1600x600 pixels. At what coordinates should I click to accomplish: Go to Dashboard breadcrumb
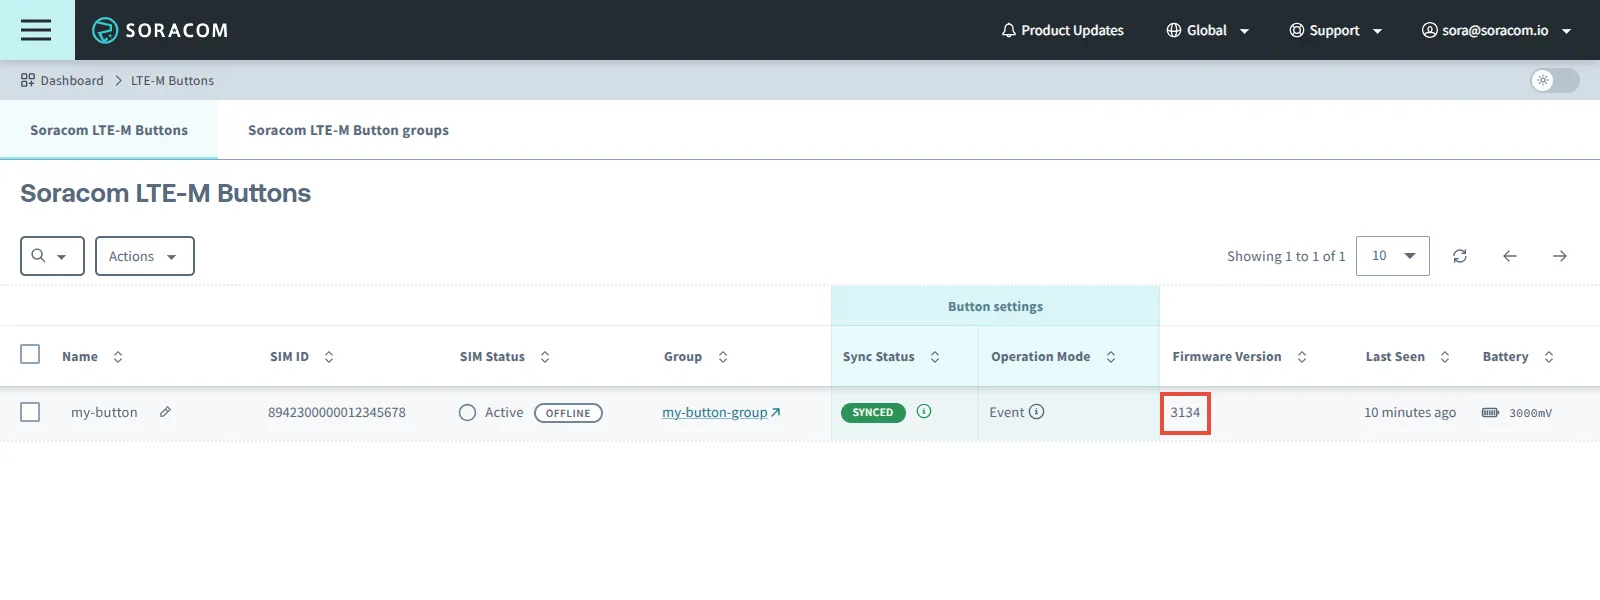coord(62,80)
